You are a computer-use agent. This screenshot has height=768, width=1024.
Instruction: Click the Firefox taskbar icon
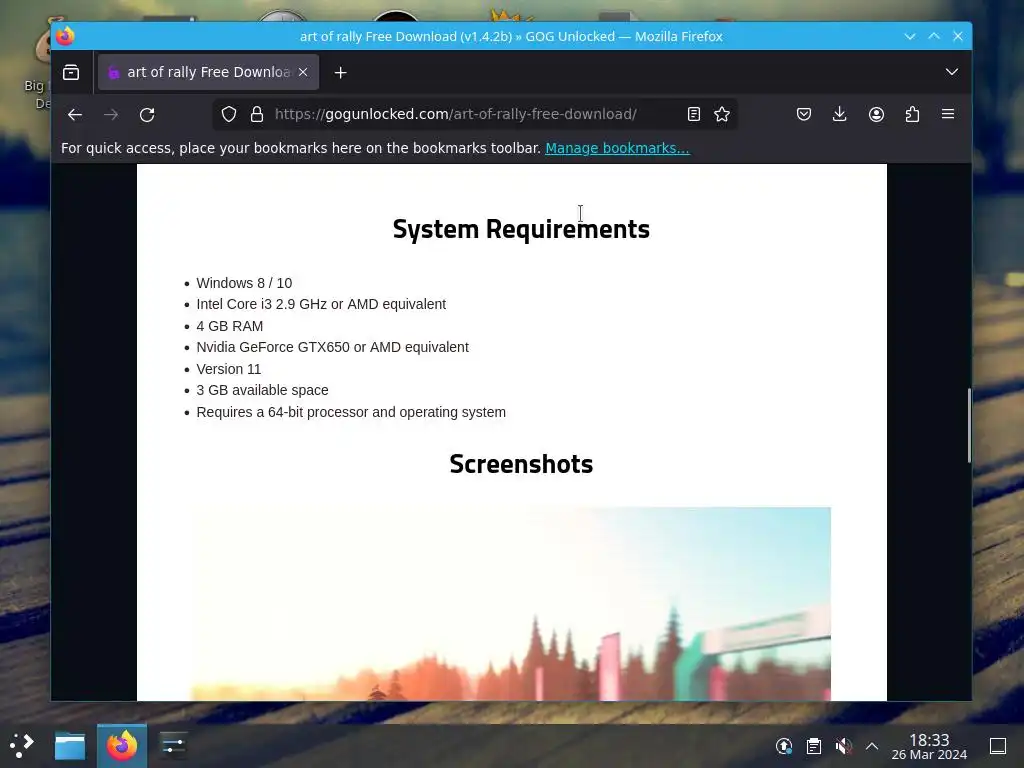(x=122, y=746)
